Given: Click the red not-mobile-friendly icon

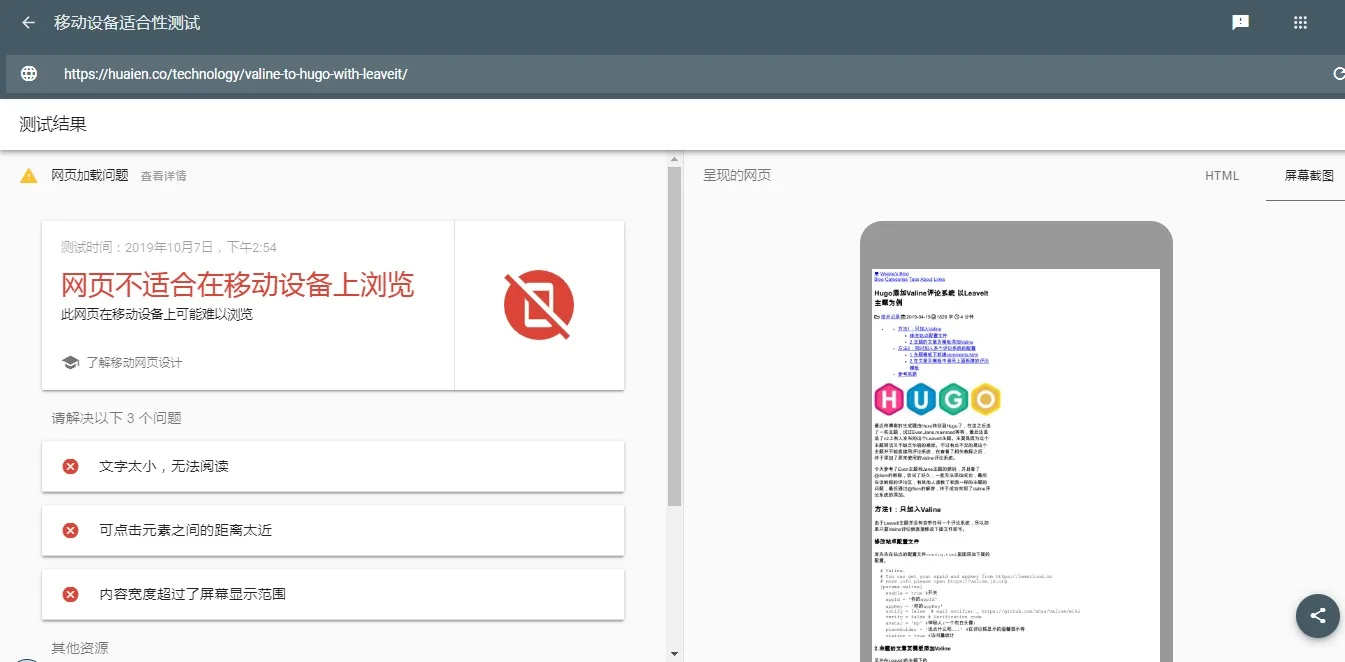Looking at the screenshot, I should point(539,305).
